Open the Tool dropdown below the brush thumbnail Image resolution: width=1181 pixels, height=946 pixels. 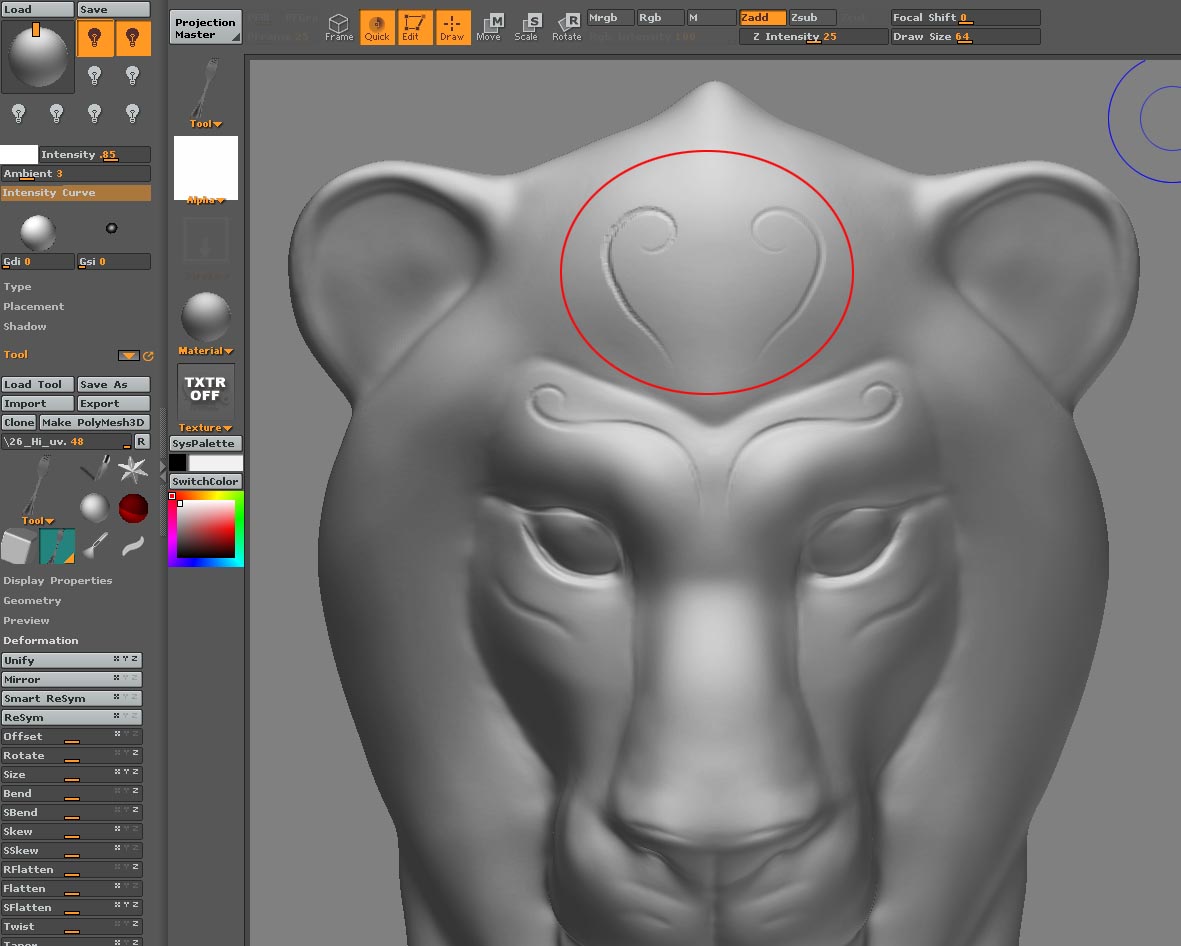click(x=206, y=124)
